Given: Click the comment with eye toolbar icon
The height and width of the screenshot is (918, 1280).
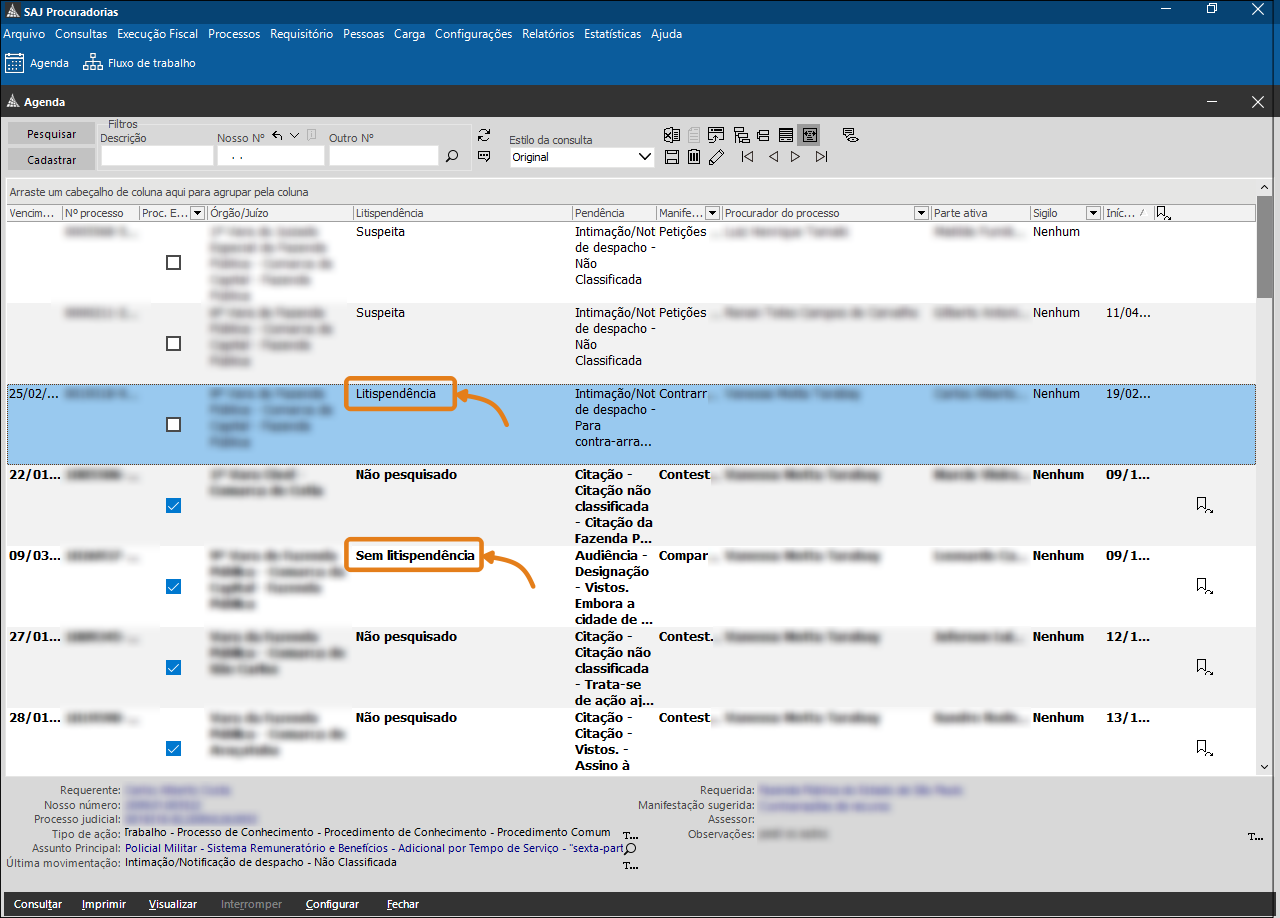Looking at the screenshot, I should tap(850, 135).
